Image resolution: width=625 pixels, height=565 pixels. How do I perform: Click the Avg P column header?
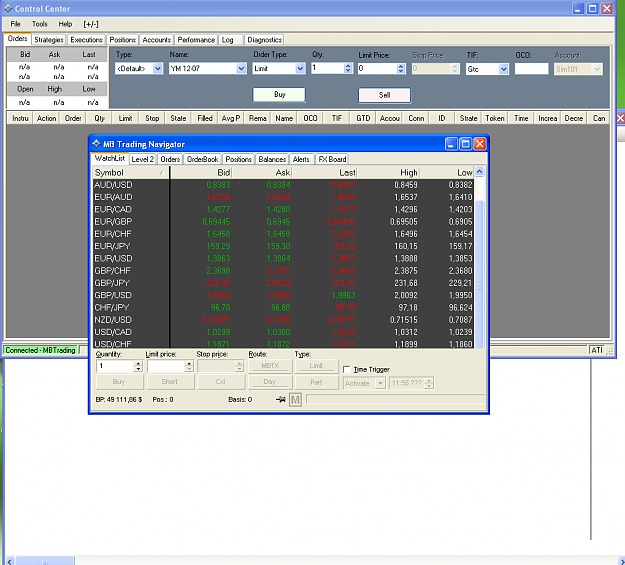click(231, 118)
